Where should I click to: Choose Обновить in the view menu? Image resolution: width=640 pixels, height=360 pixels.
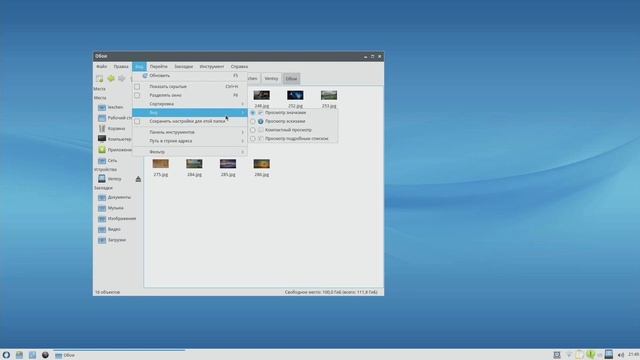coord(190,76)
